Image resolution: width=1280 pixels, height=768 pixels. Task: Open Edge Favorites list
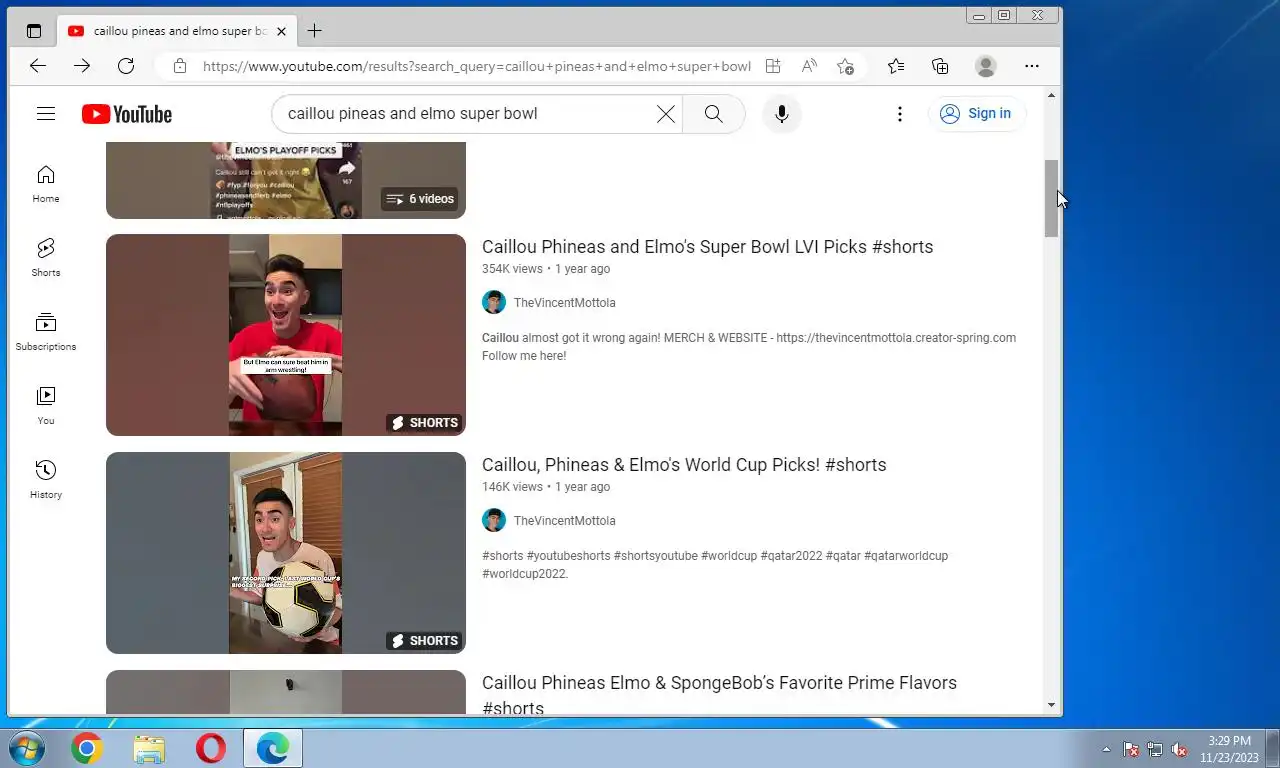coord(896,66)
